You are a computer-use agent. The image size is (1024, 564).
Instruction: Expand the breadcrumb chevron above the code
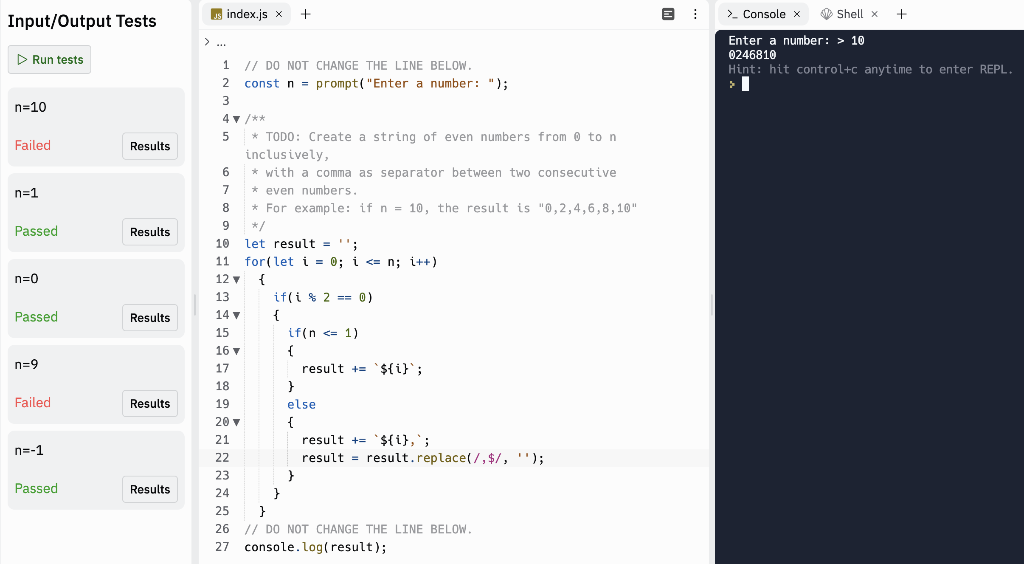point(207,42)
